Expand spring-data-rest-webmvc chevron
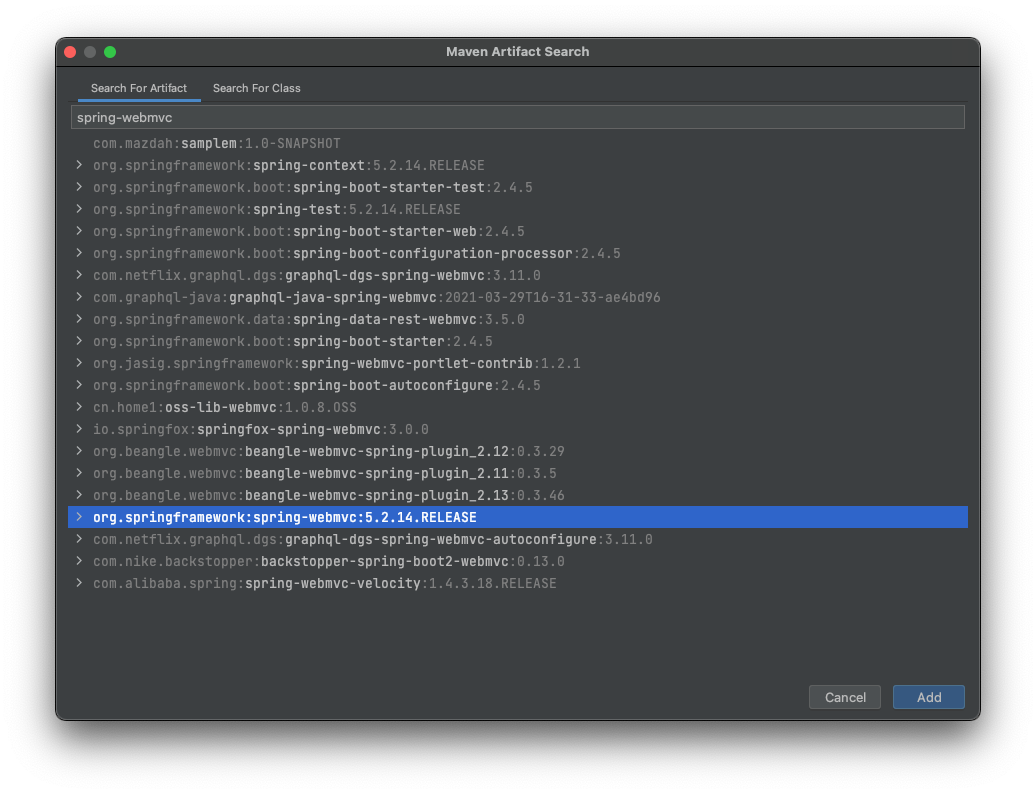 click(x=79, y=319)
